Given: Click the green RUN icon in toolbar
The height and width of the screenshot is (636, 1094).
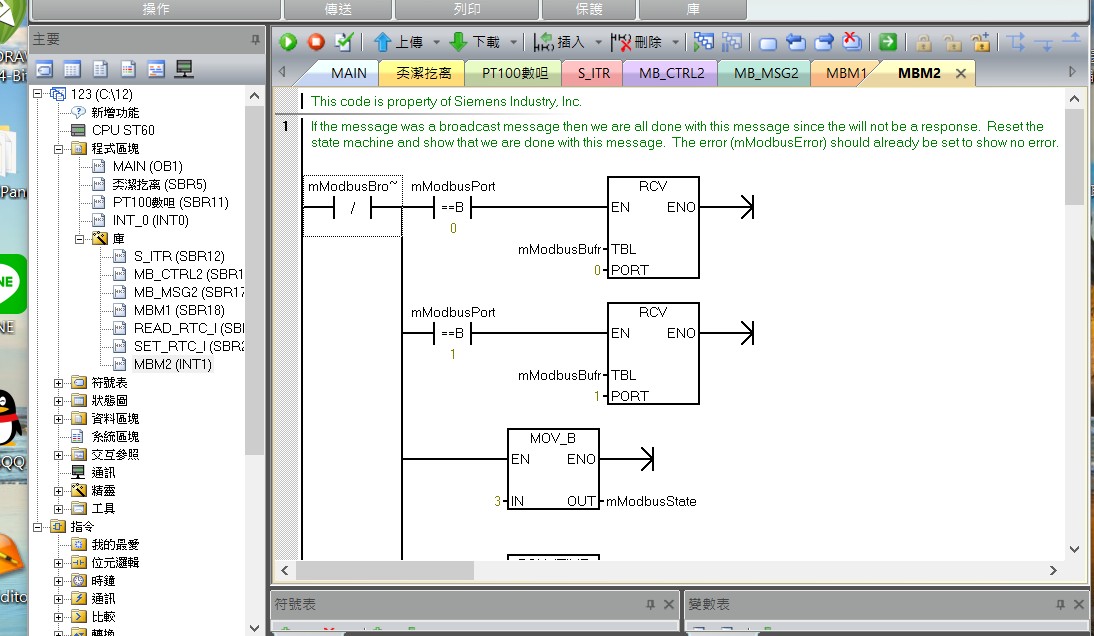Looking at the screenshot, I should click(x=289, y=42).
